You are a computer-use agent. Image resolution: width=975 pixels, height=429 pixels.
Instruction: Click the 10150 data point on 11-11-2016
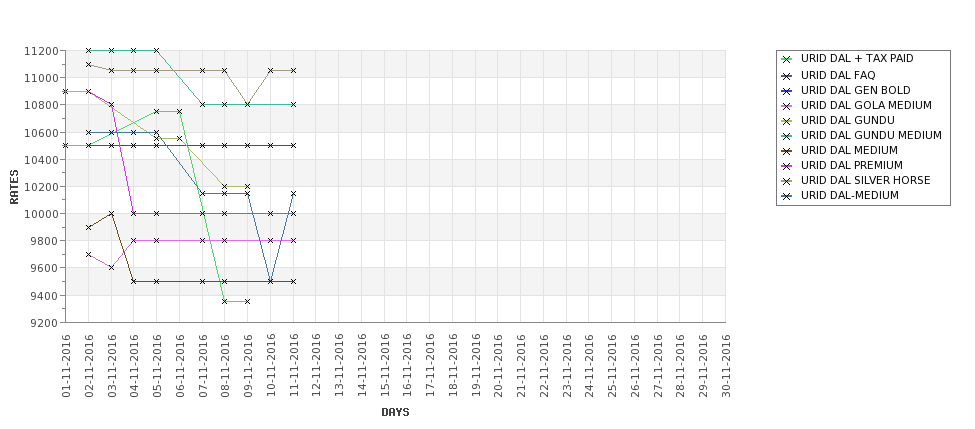[293, 193]
